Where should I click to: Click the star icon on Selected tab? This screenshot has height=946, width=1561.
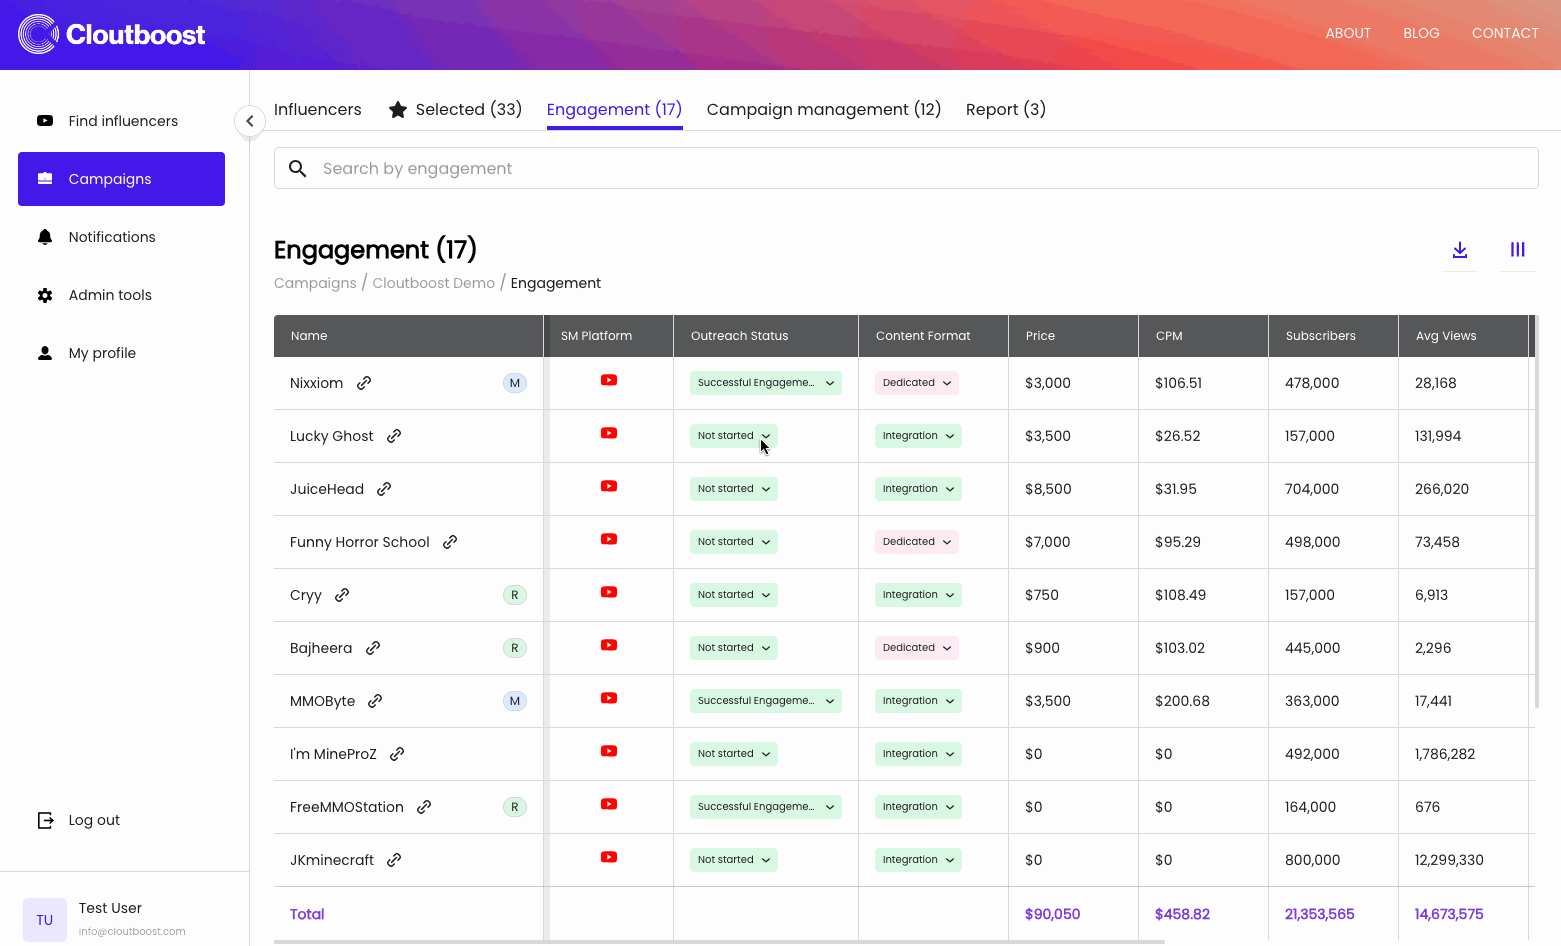[x=398, y=110]
